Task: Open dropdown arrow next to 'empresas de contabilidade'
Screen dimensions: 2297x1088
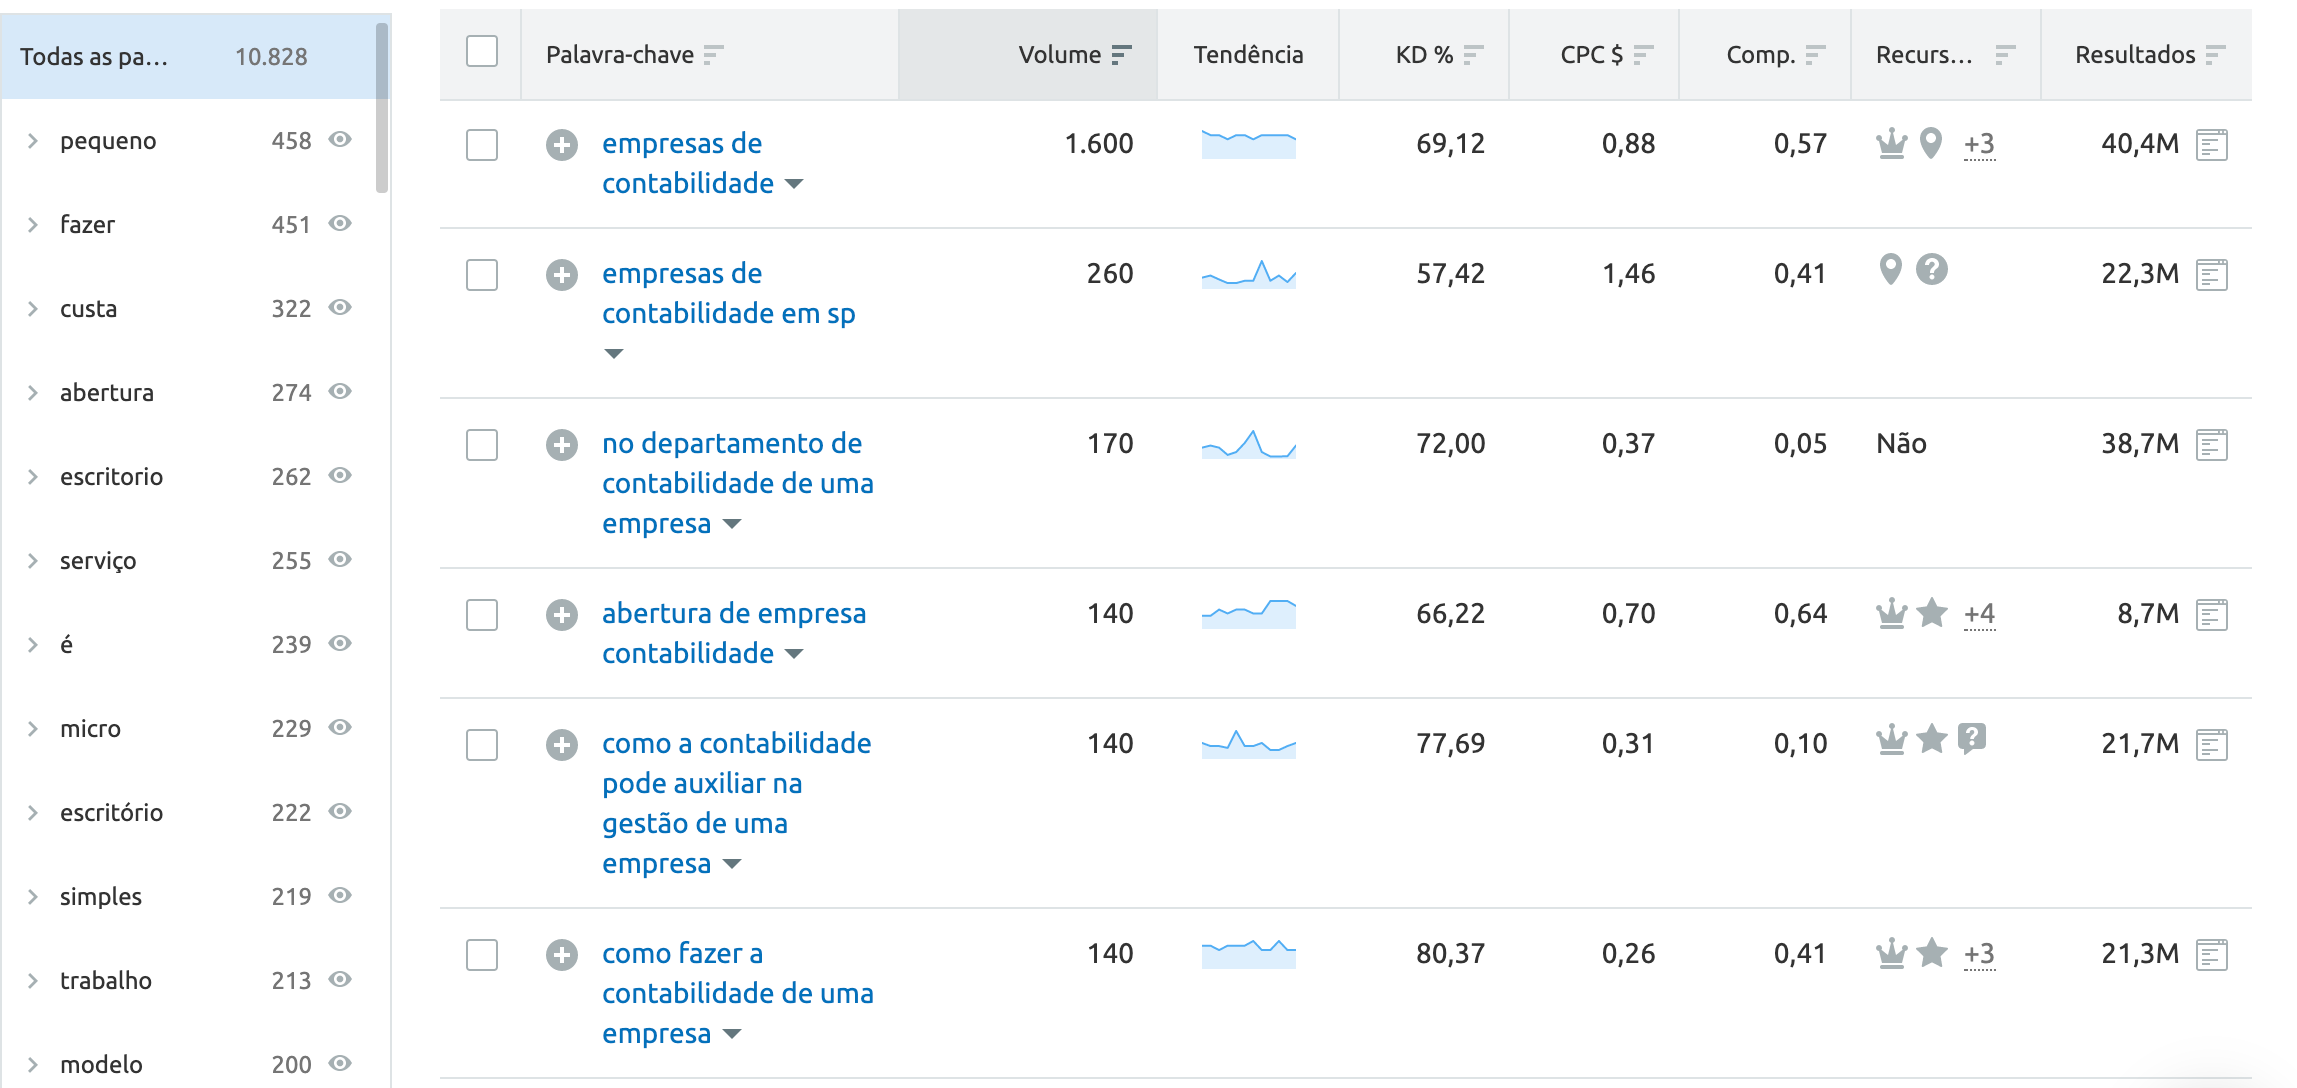Action: click(794, 184)
